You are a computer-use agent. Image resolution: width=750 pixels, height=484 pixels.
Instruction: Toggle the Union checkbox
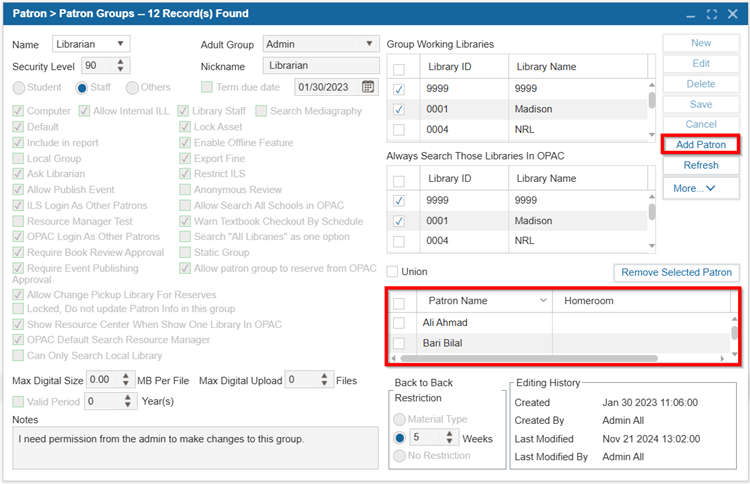pyautogui.click(x=392, y=272)
